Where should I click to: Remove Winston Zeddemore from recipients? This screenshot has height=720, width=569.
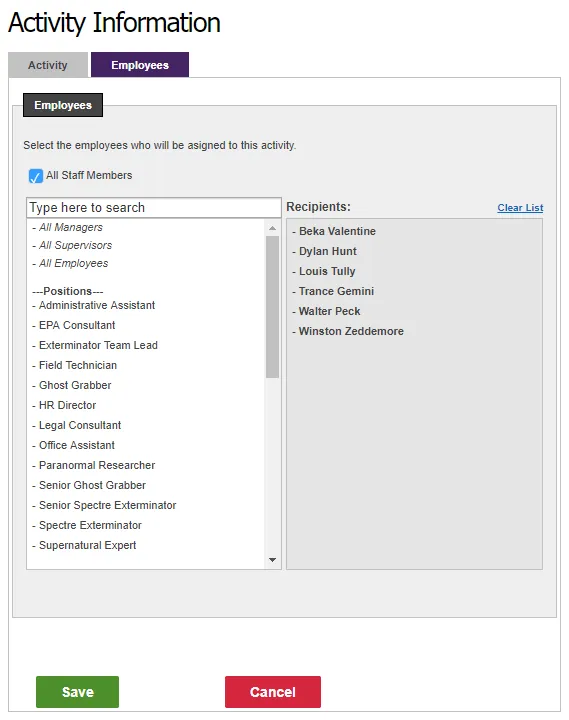pos(351,331)
